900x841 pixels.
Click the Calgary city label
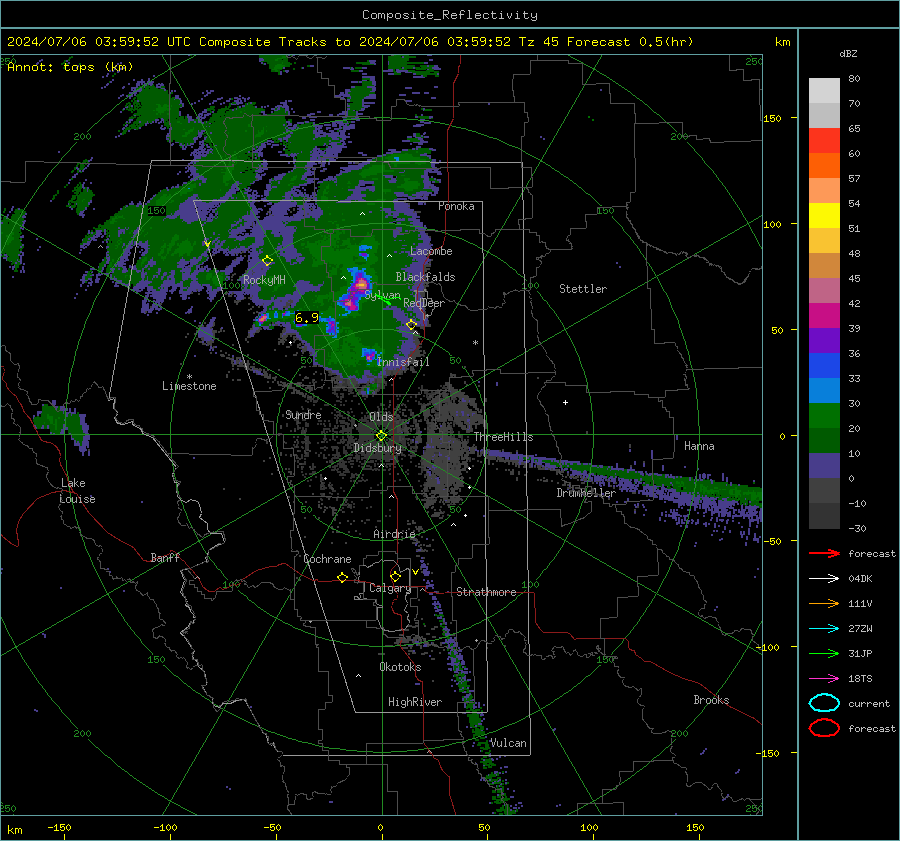390,588
